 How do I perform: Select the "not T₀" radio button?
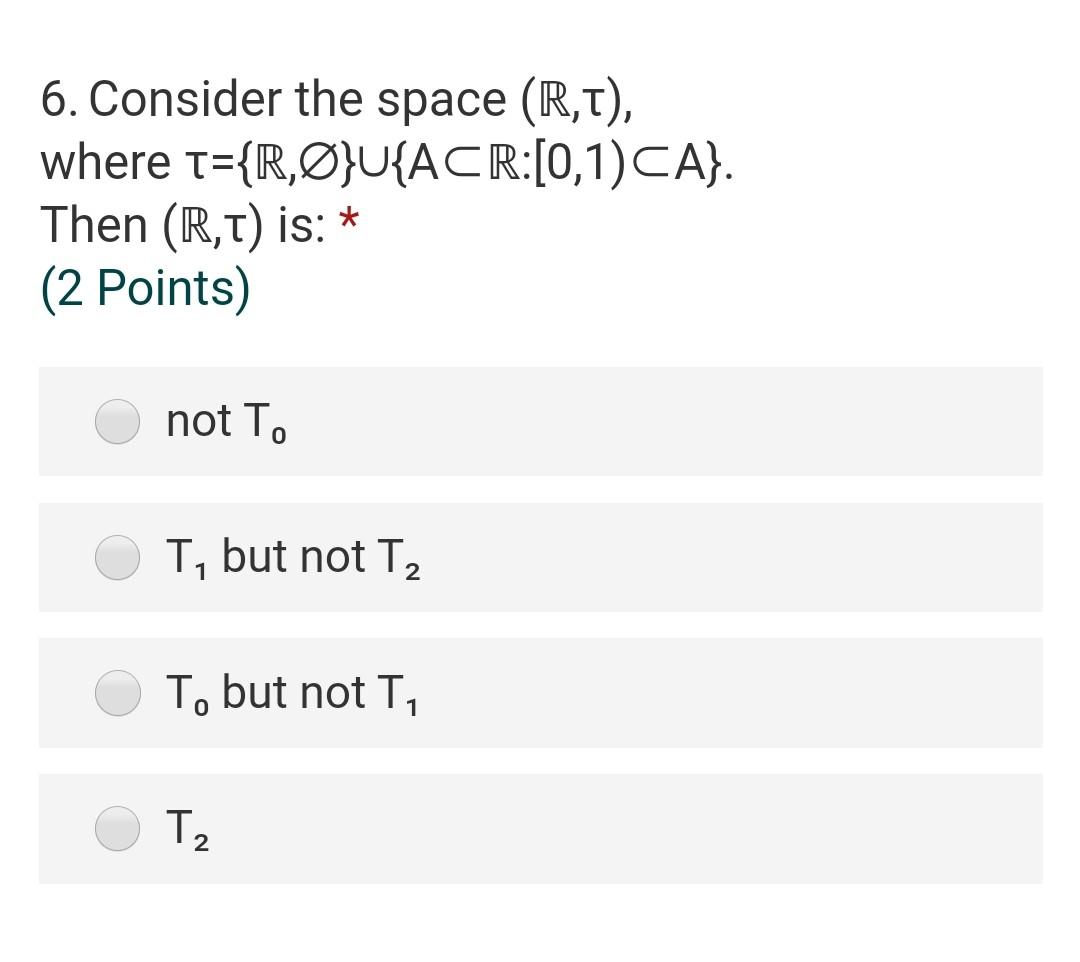(117, 421)
